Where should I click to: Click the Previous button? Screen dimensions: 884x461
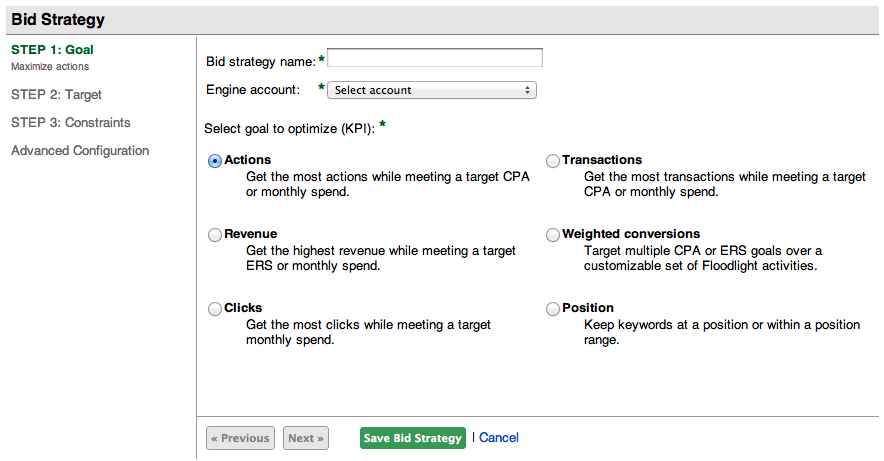[240, 438]
